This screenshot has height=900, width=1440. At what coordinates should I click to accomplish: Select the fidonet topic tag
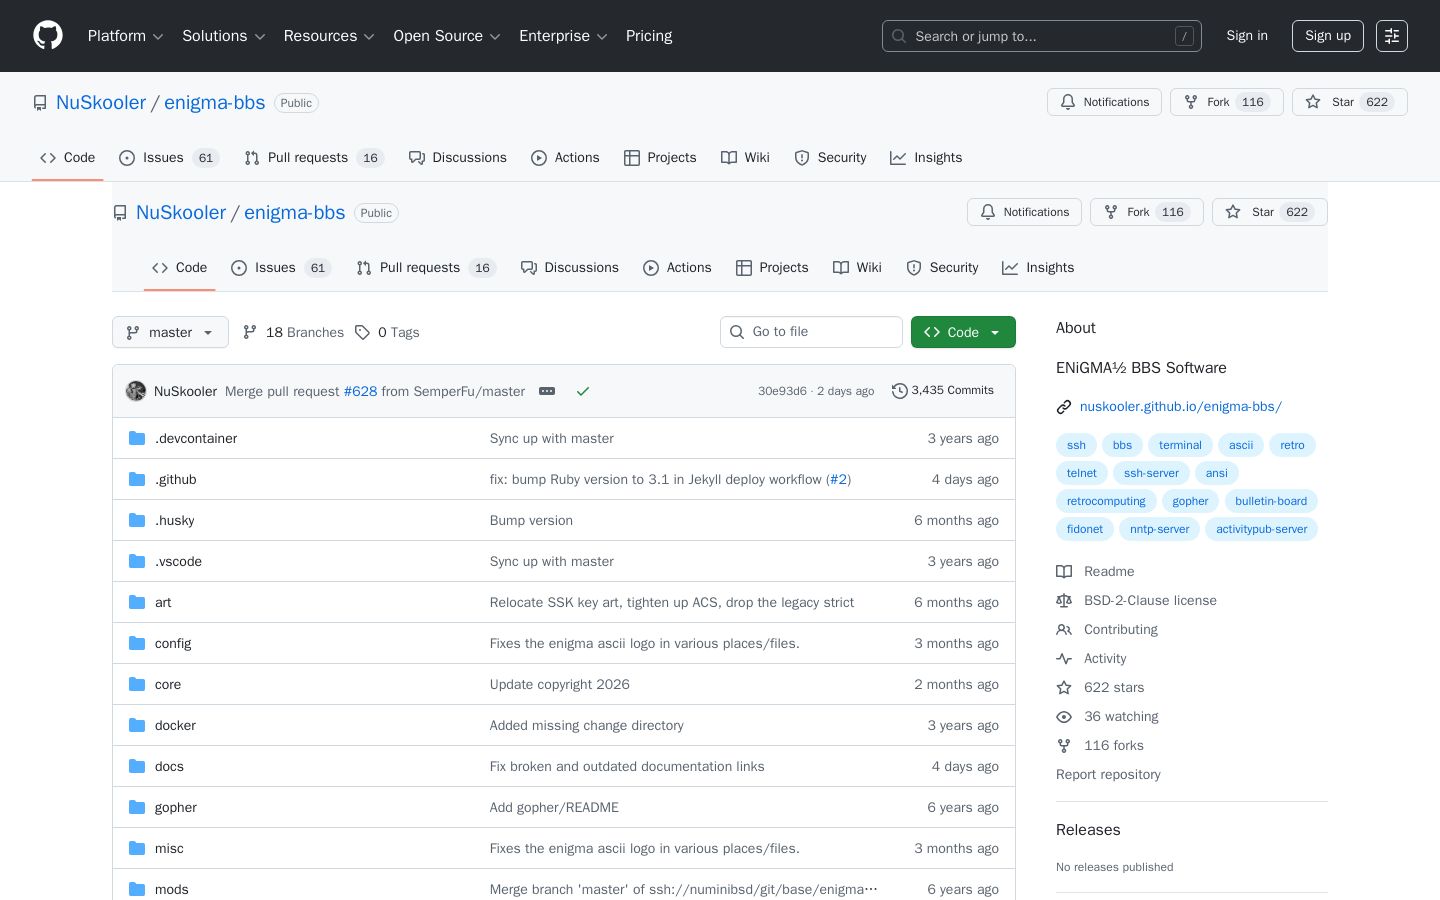1085,529
